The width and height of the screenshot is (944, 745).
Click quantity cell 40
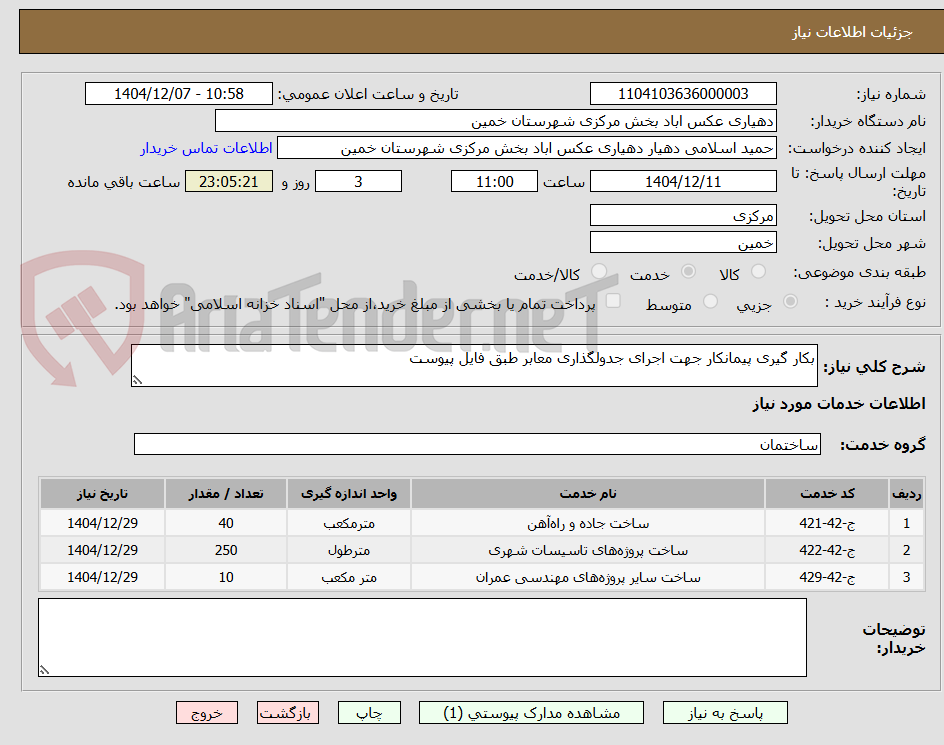226,523
